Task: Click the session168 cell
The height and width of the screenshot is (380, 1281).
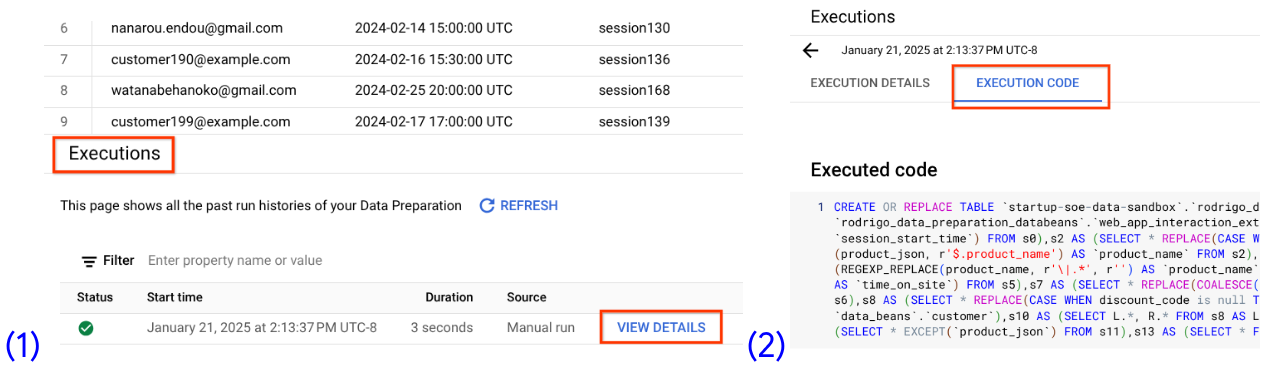Action: [x=634, y=90]
